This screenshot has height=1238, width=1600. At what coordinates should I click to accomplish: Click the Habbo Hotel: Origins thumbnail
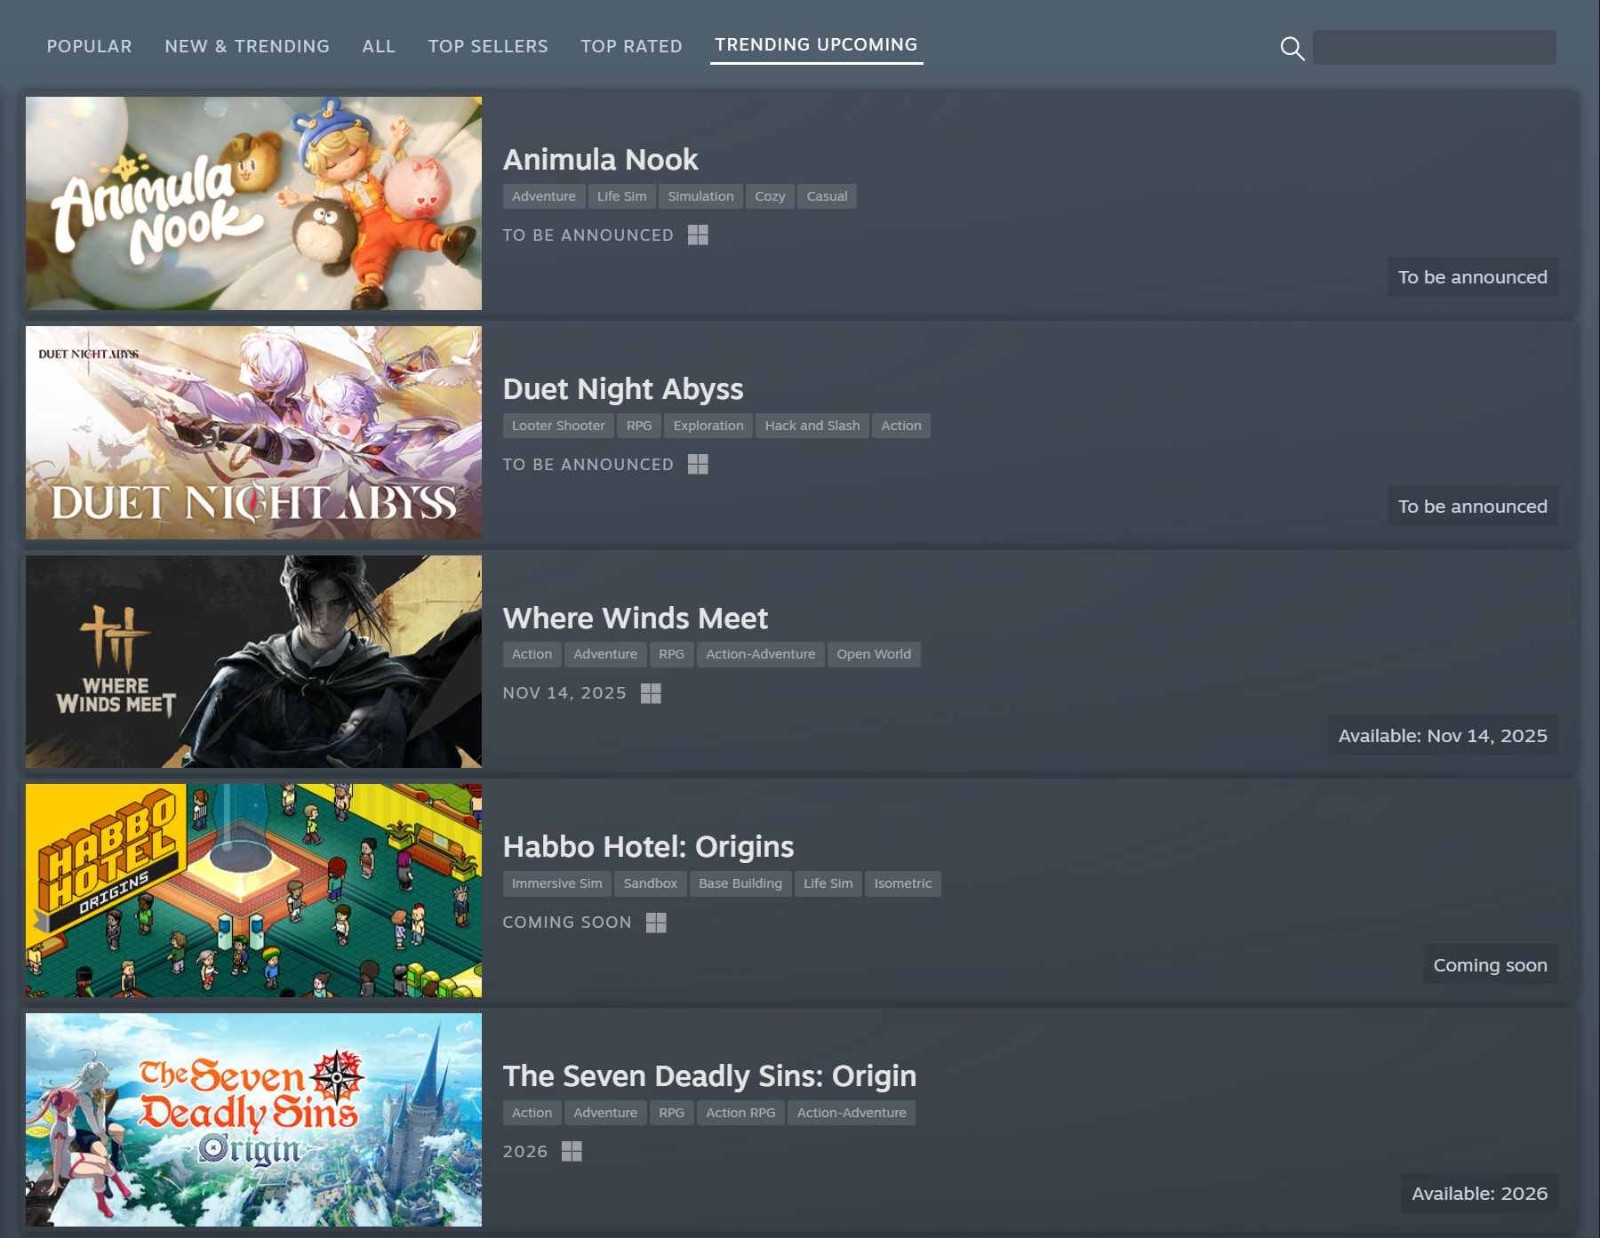coord(253,890)
